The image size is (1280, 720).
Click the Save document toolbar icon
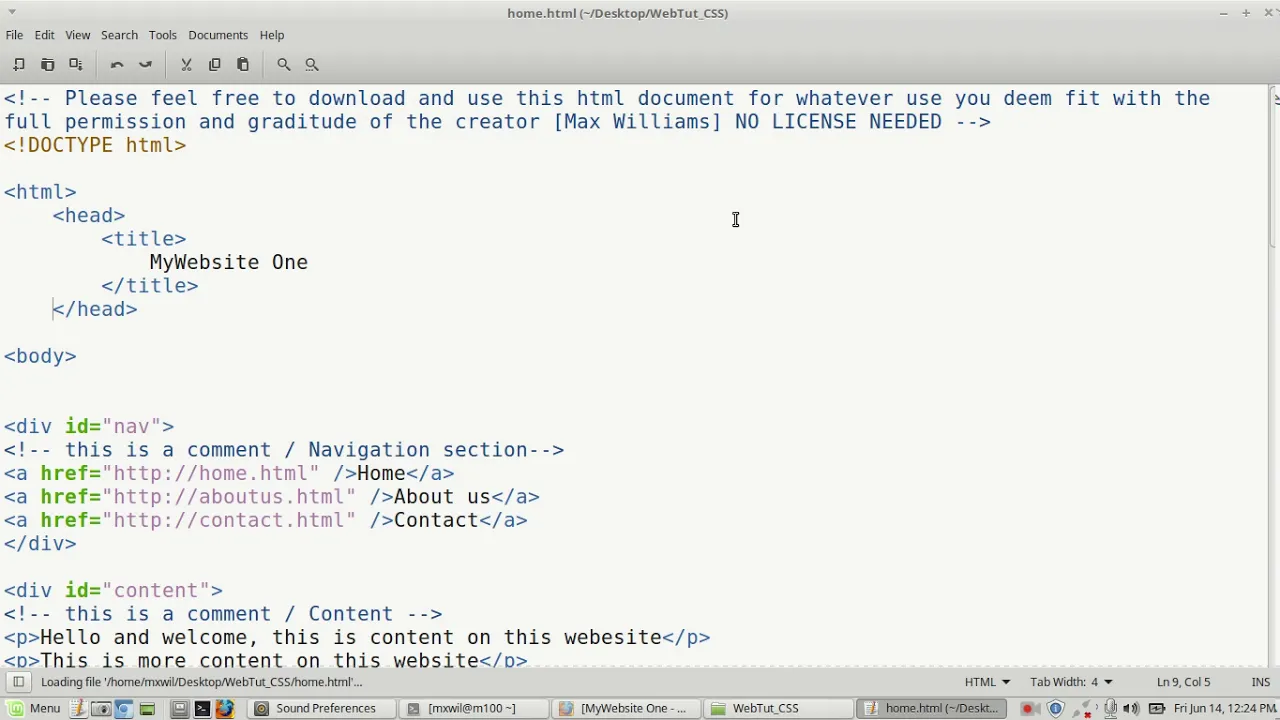75,64
